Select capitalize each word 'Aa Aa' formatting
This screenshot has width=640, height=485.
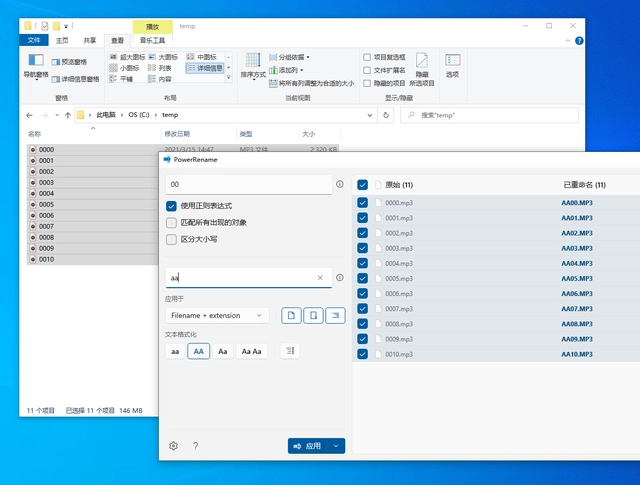(251, 351)
